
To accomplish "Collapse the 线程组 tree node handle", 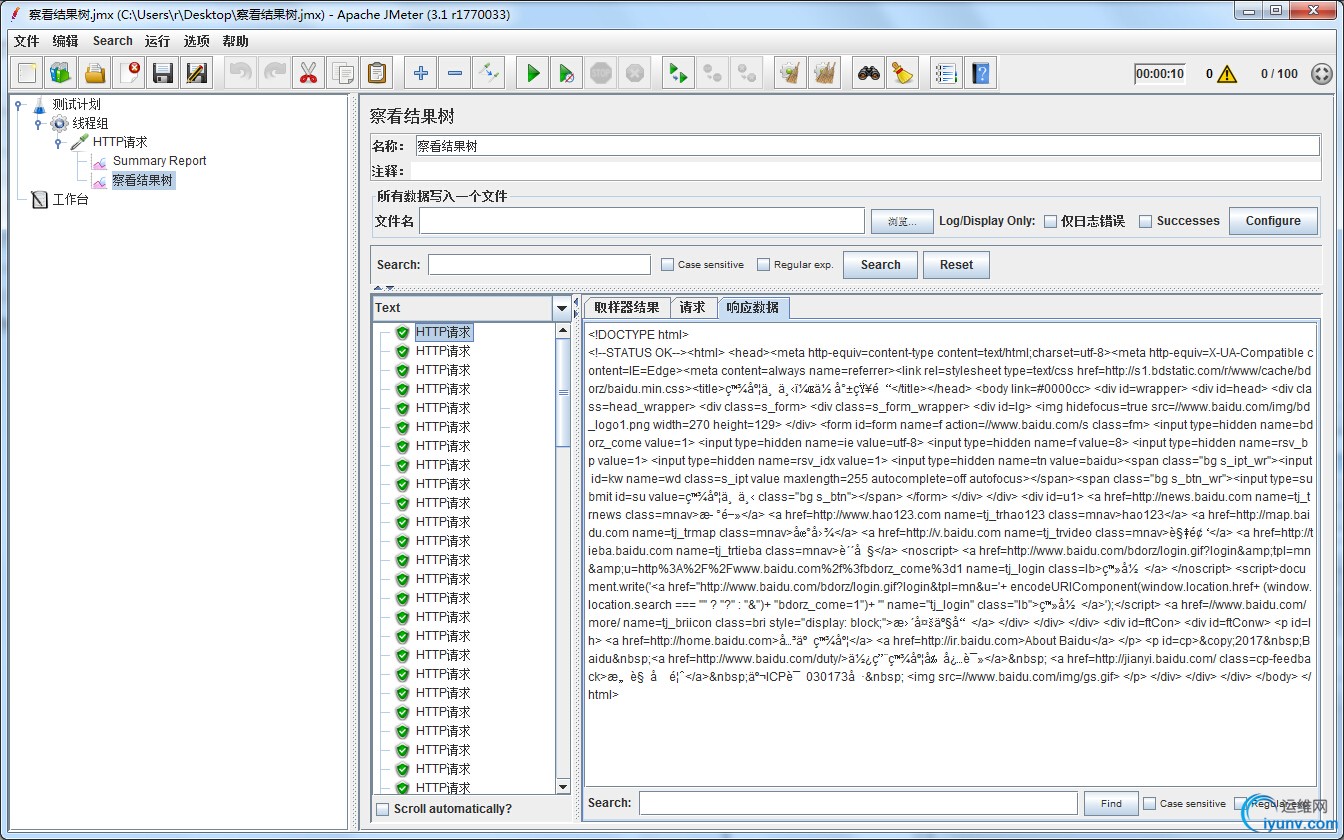I will pos(39,123).
